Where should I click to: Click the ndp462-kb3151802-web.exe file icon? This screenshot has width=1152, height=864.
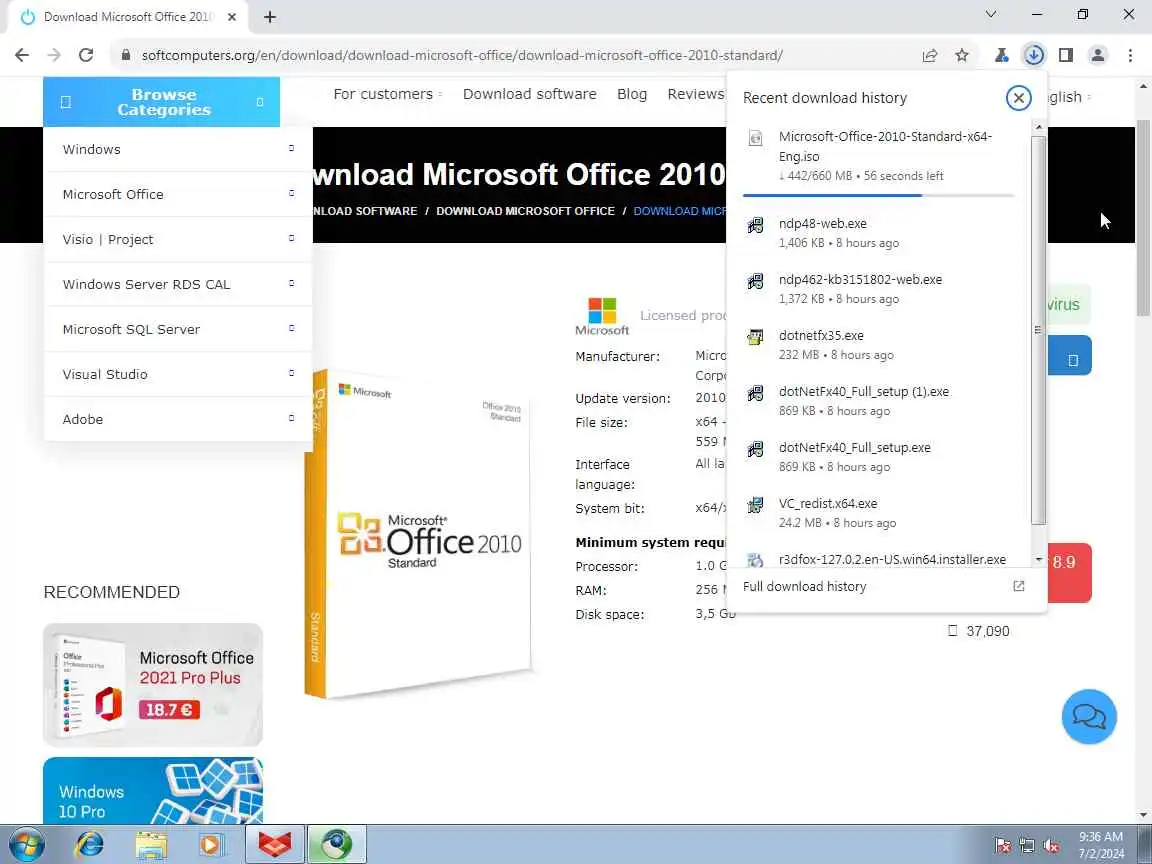[755, 281]
